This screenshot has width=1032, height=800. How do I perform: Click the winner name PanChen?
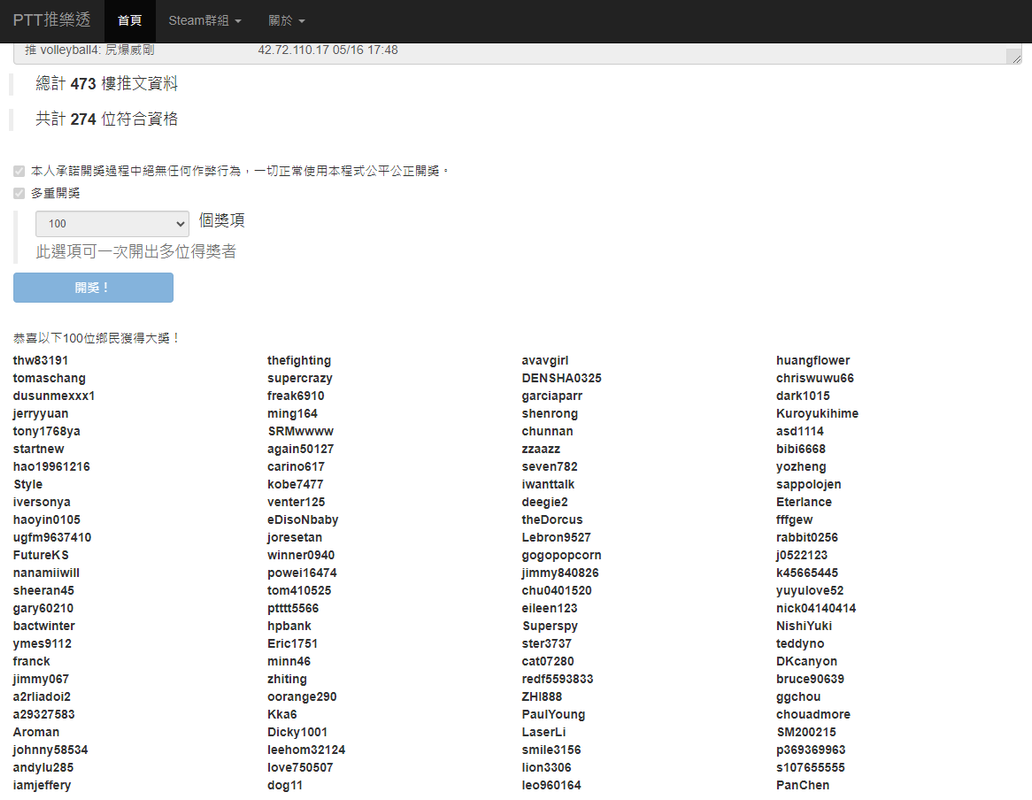(x=803, y=786)
